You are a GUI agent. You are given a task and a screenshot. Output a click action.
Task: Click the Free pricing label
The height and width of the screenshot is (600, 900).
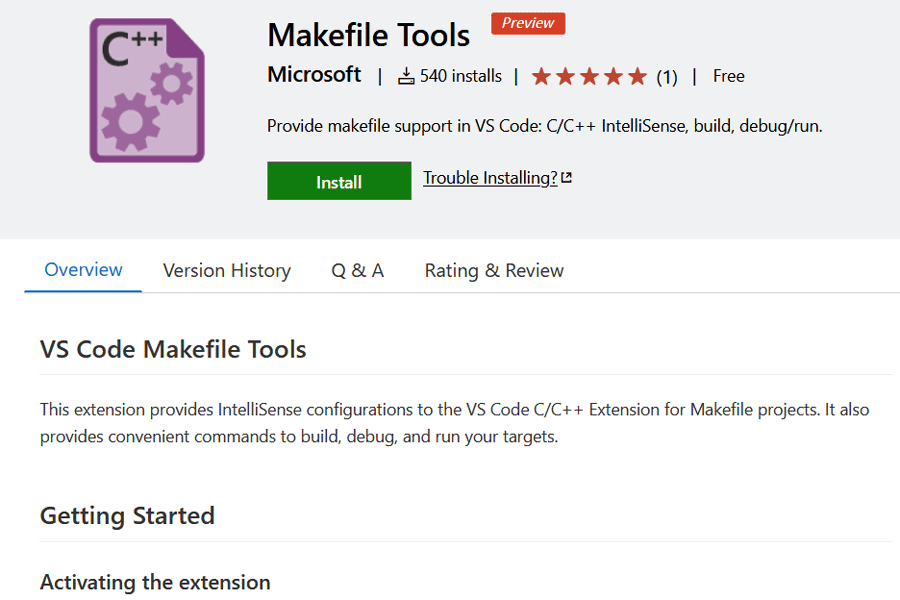(729, 75)
